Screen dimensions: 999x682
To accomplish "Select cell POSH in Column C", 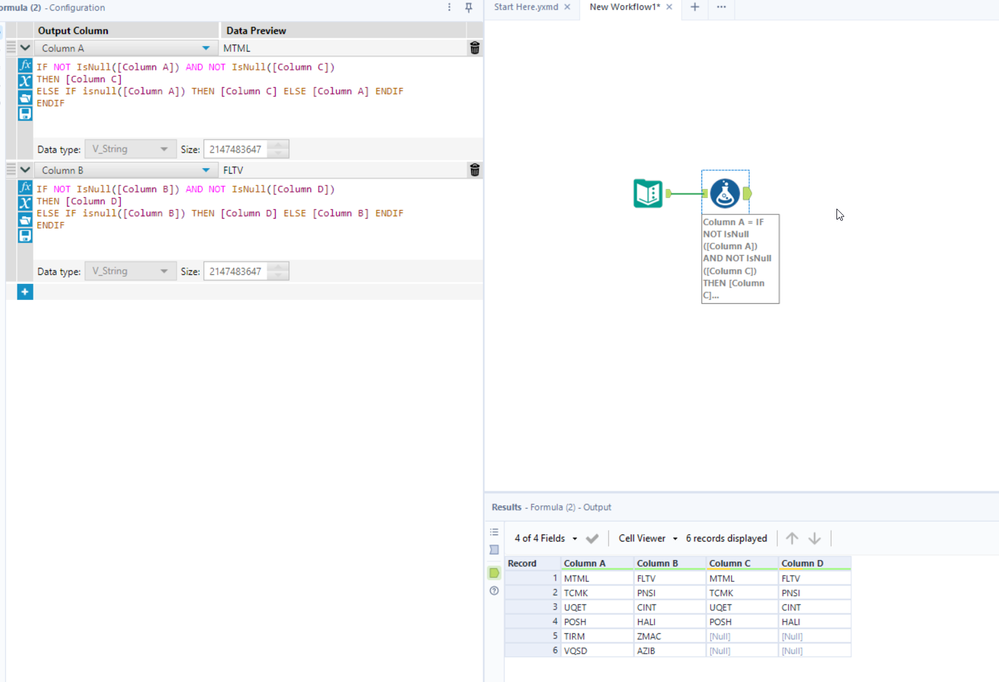I will tap(742, 622).
